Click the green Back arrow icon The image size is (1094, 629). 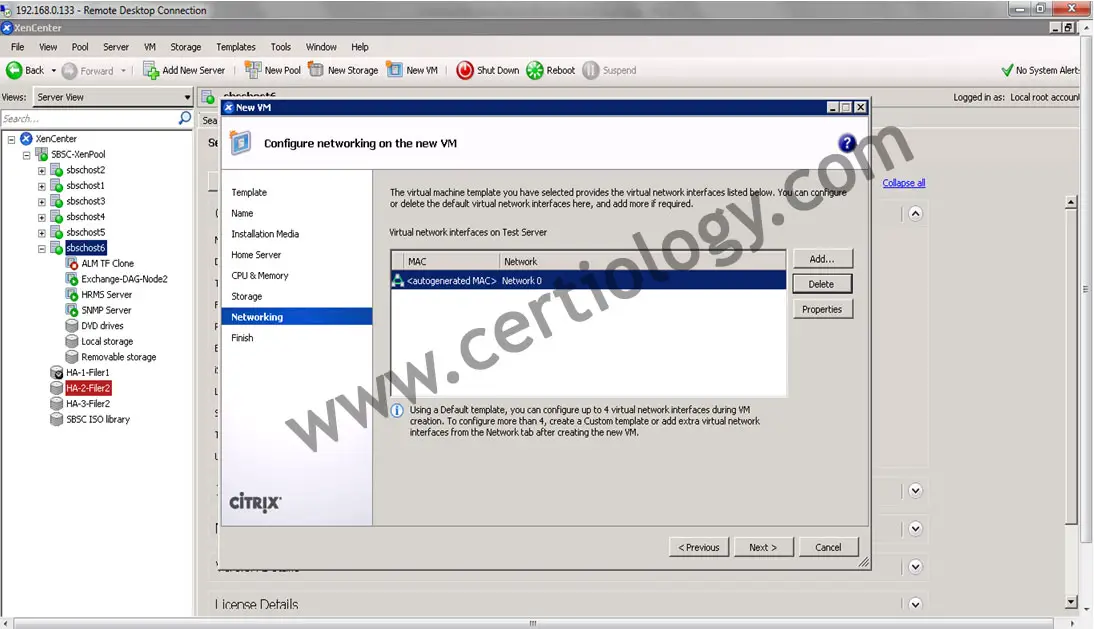point(14,70)
